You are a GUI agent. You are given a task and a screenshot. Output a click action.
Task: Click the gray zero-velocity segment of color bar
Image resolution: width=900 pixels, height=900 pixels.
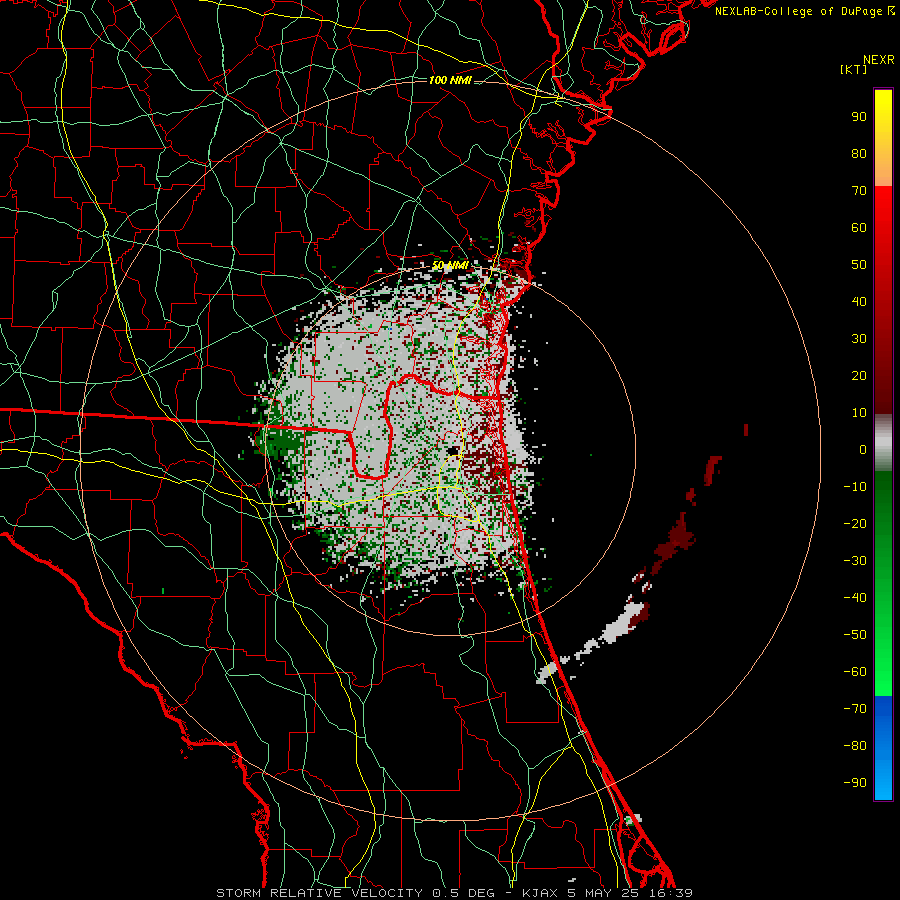[883, 443]
